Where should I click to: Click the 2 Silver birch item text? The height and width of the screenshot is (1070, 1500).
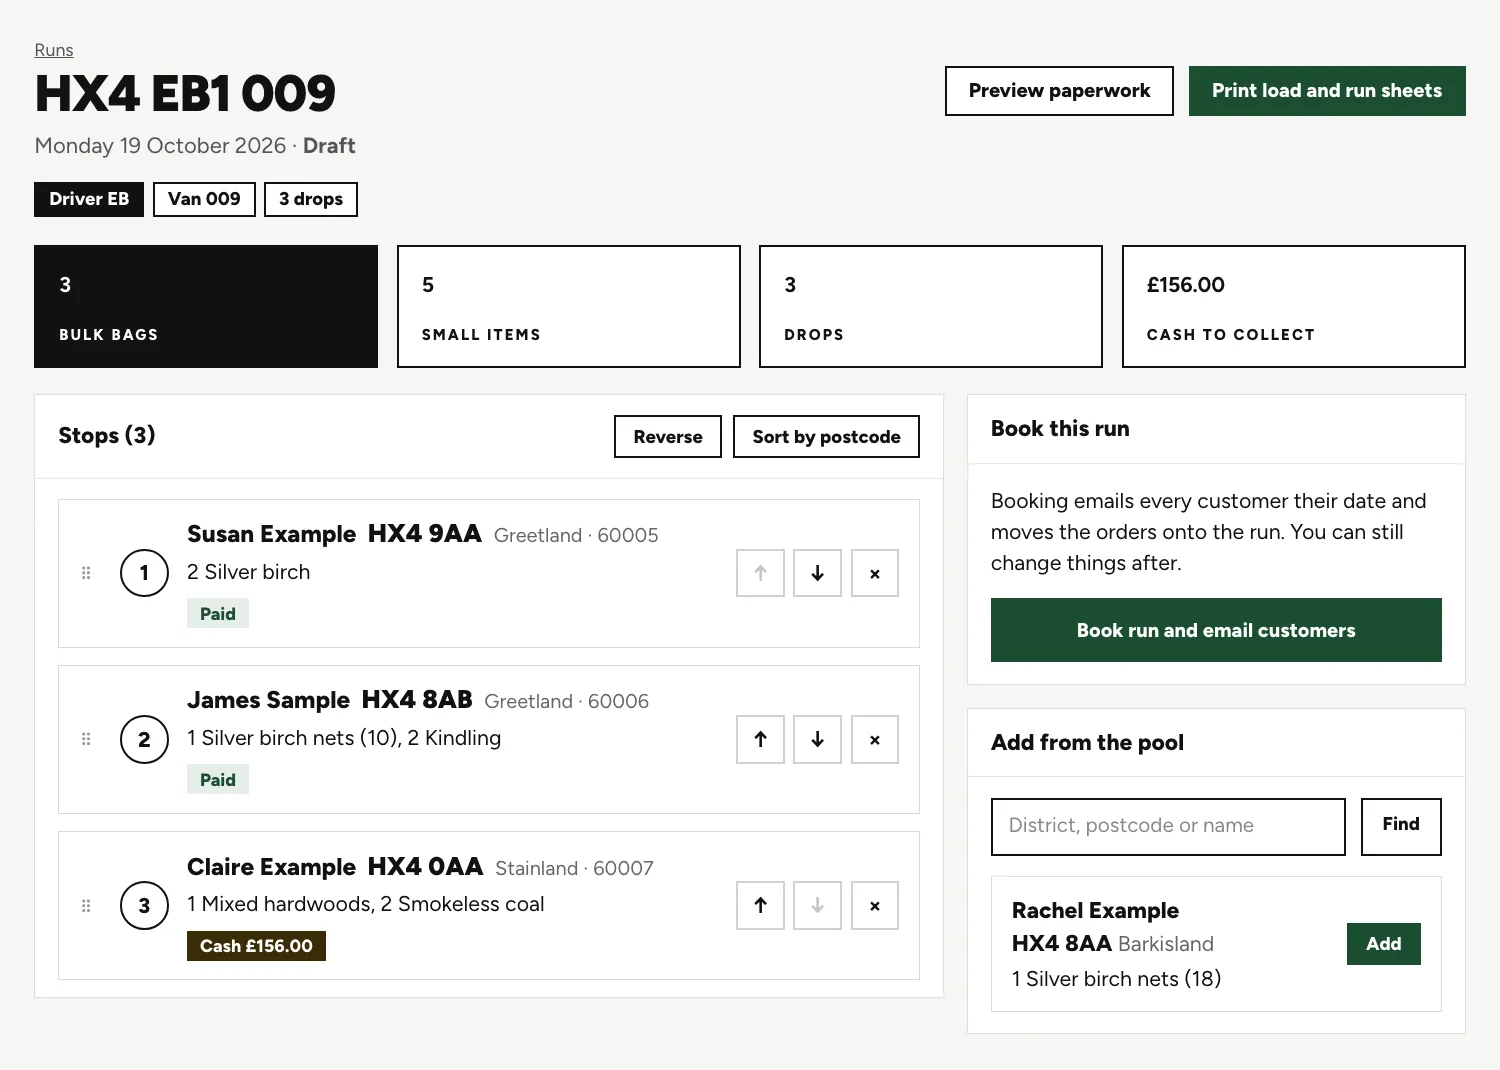point(249,572)
